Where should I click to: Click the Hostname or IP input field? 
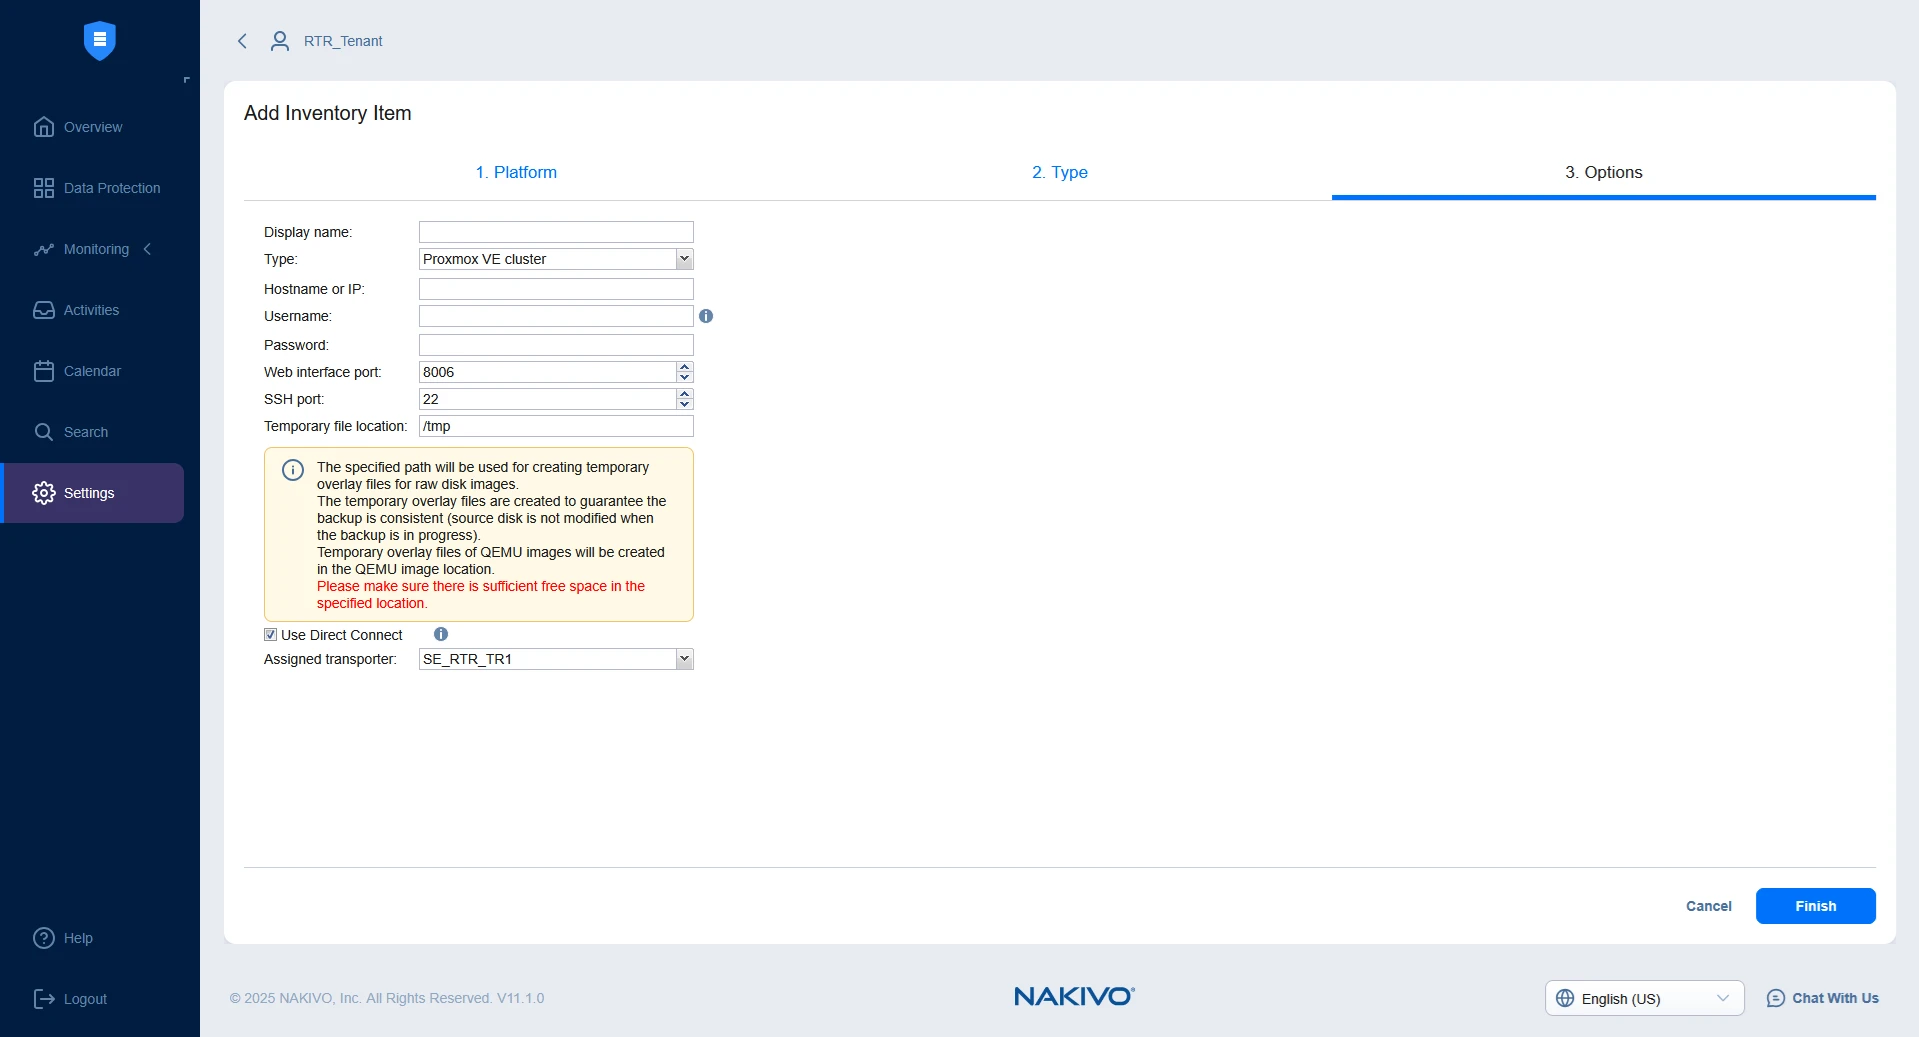(555, 289)
